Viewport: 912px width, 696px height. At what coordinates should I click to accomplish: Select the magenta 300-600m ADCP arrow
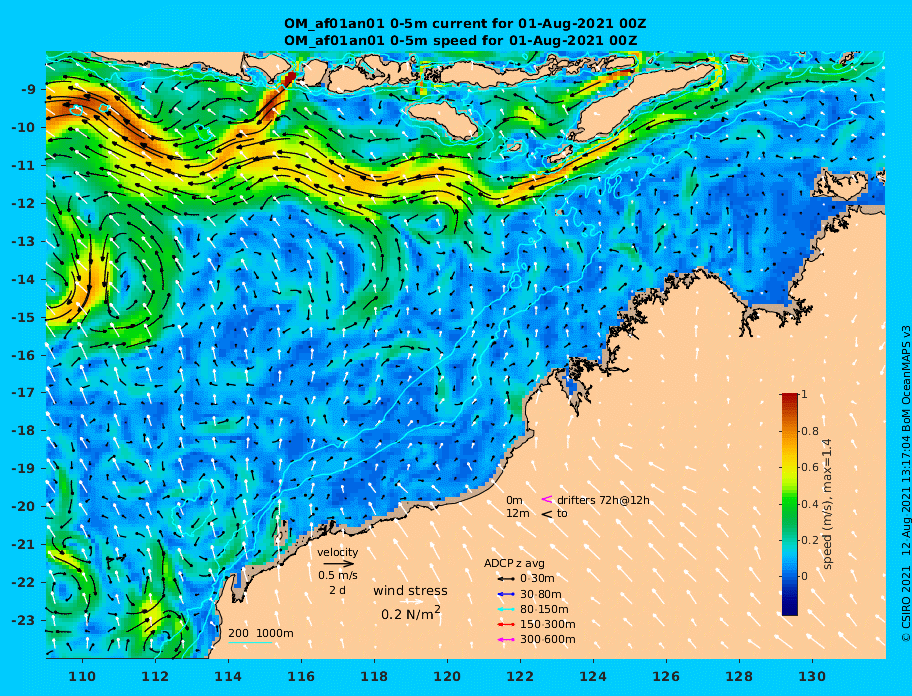pos(507,640)
